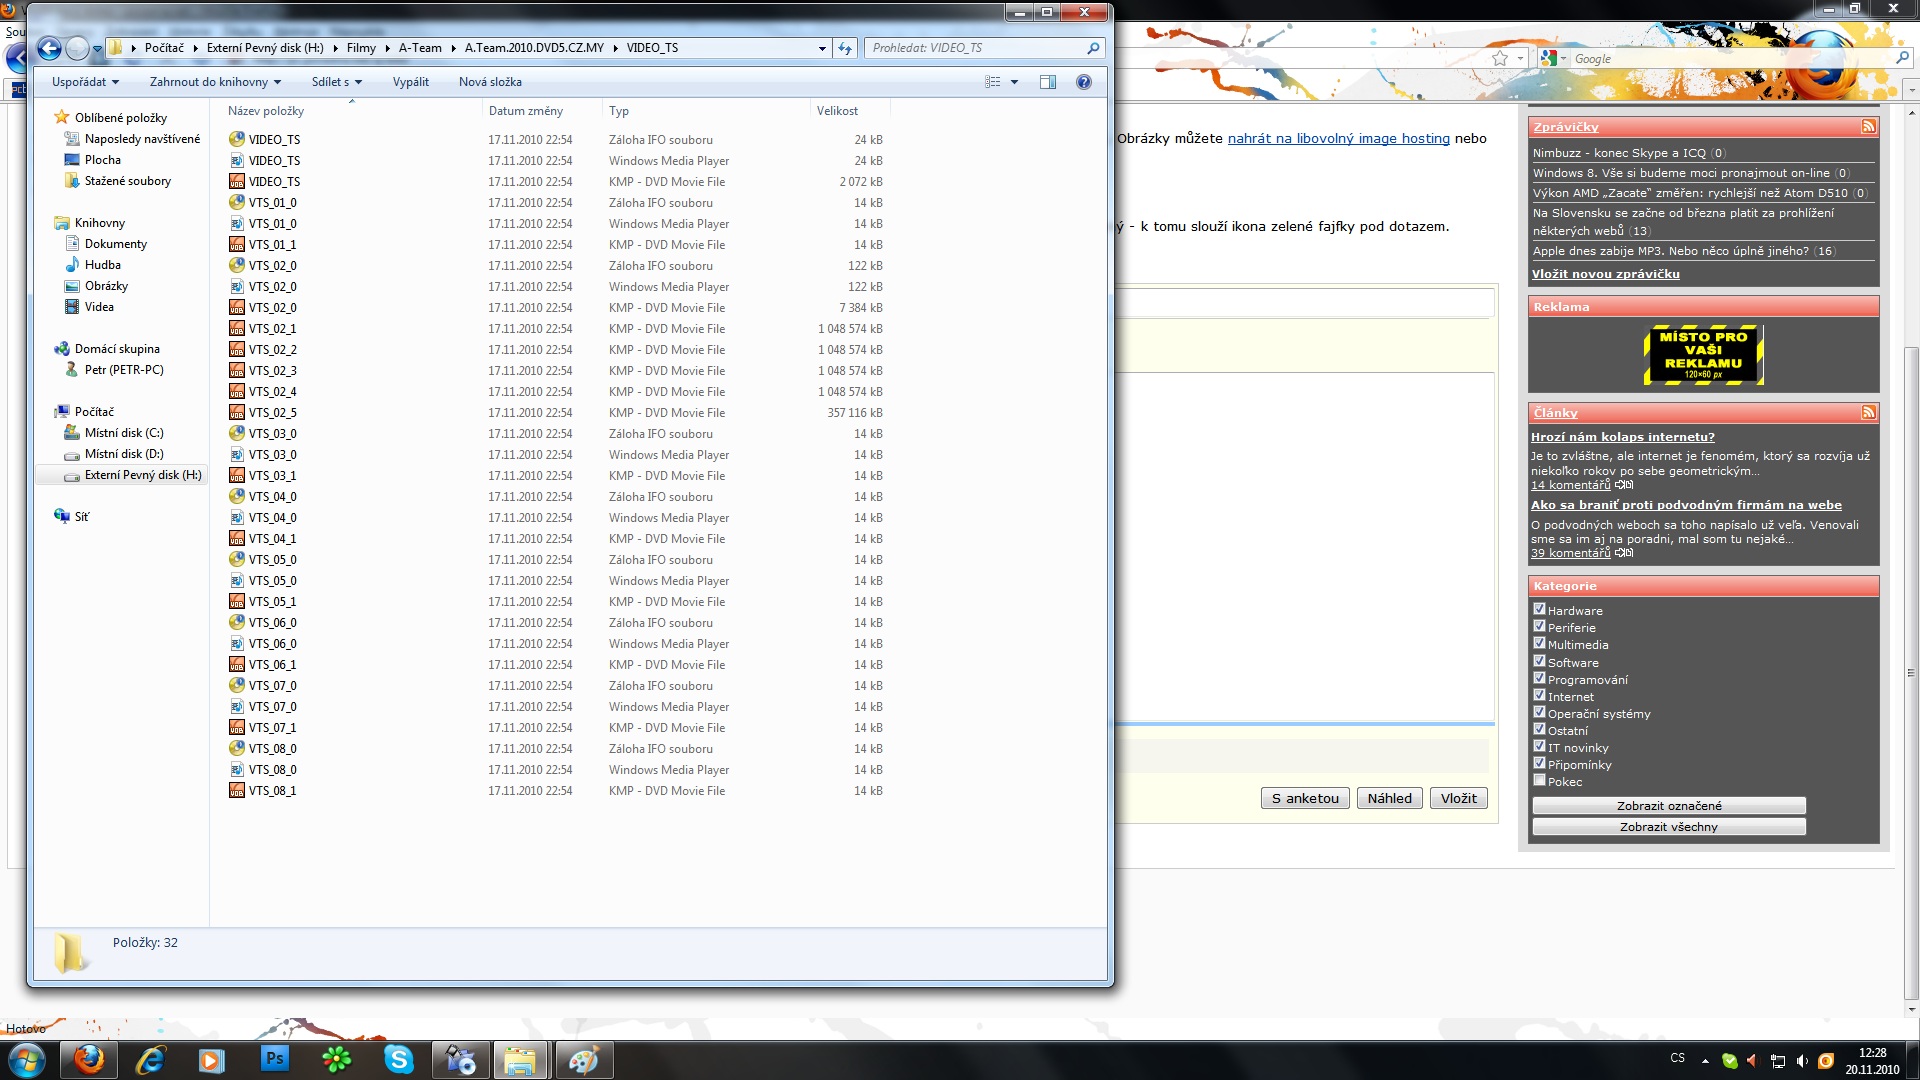Click Nová složka in the toolbar
This screenshot has width=1920, height=1080.
490,82
